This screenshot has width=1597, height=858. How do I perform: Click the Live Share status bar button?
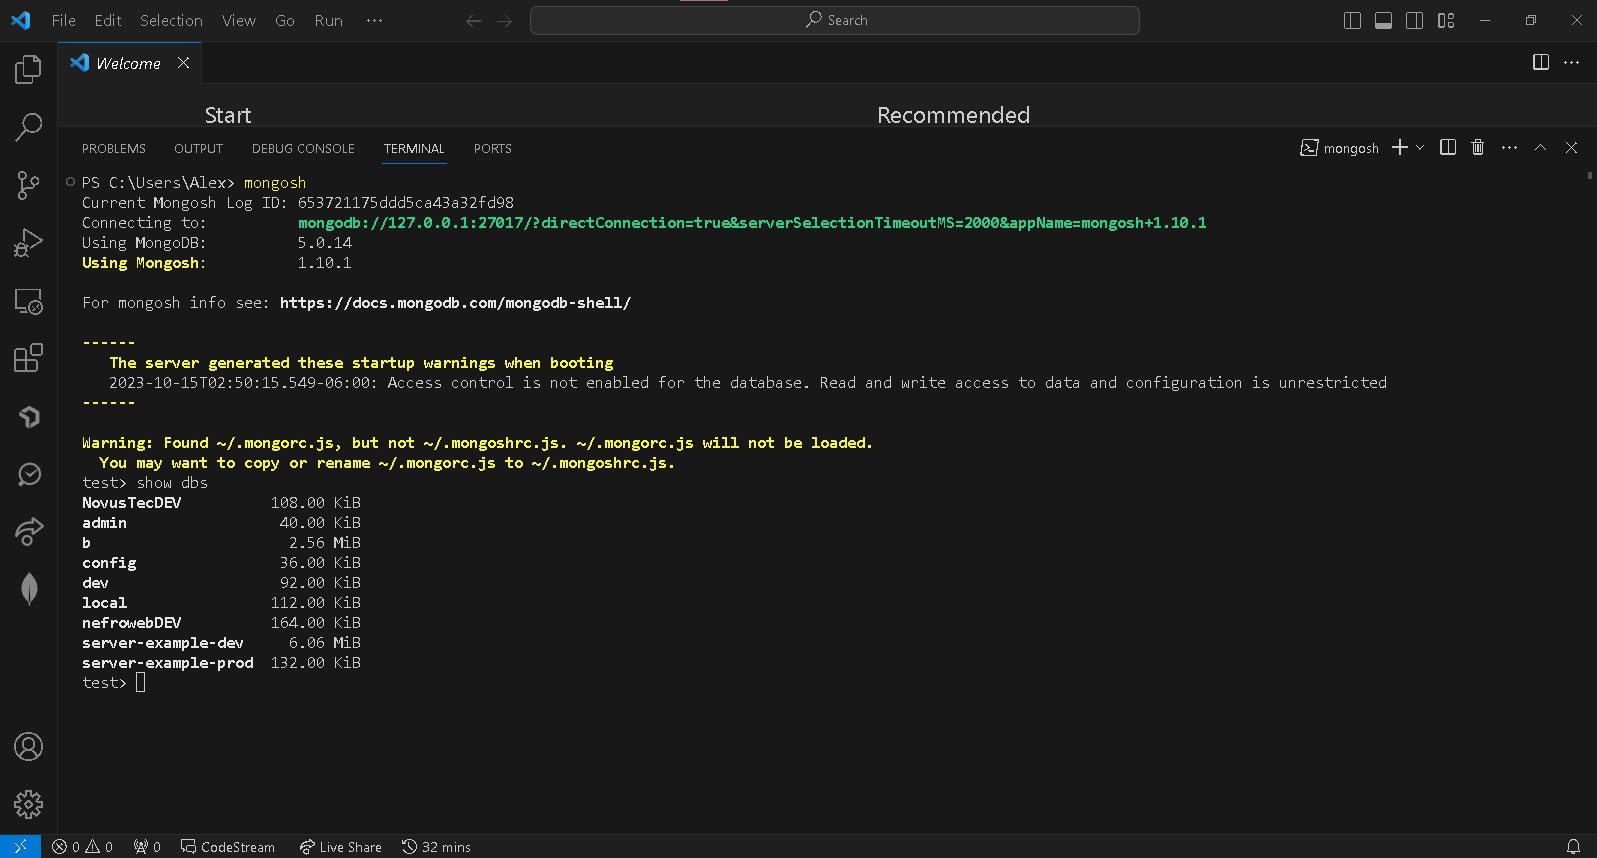point(341,847)
